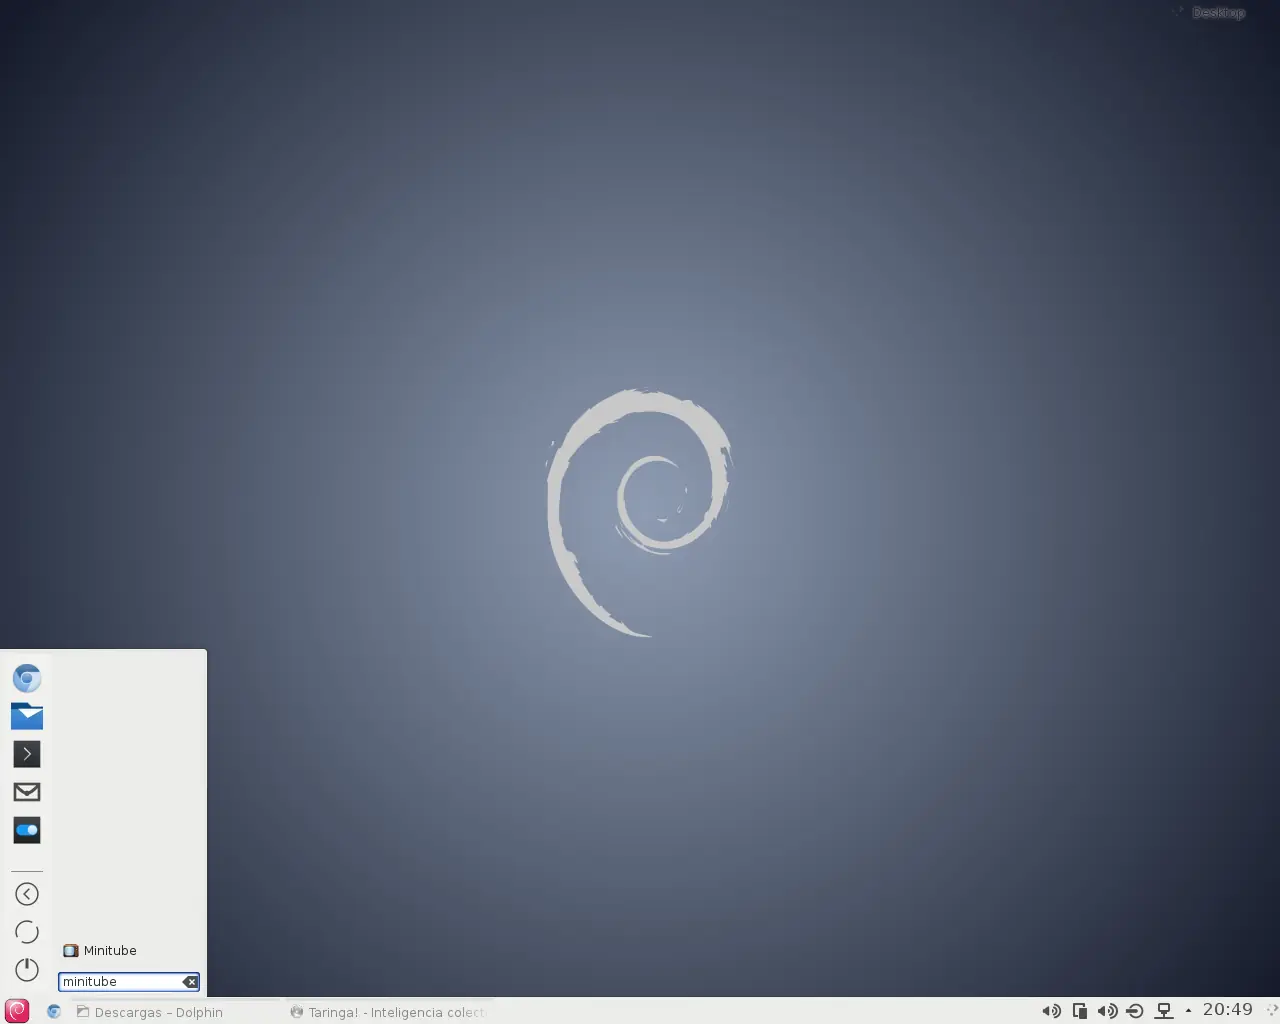This screenshot has width=1280, height=1024.
Task: Click the 20:49 clock
Action: [1228, 1010]
